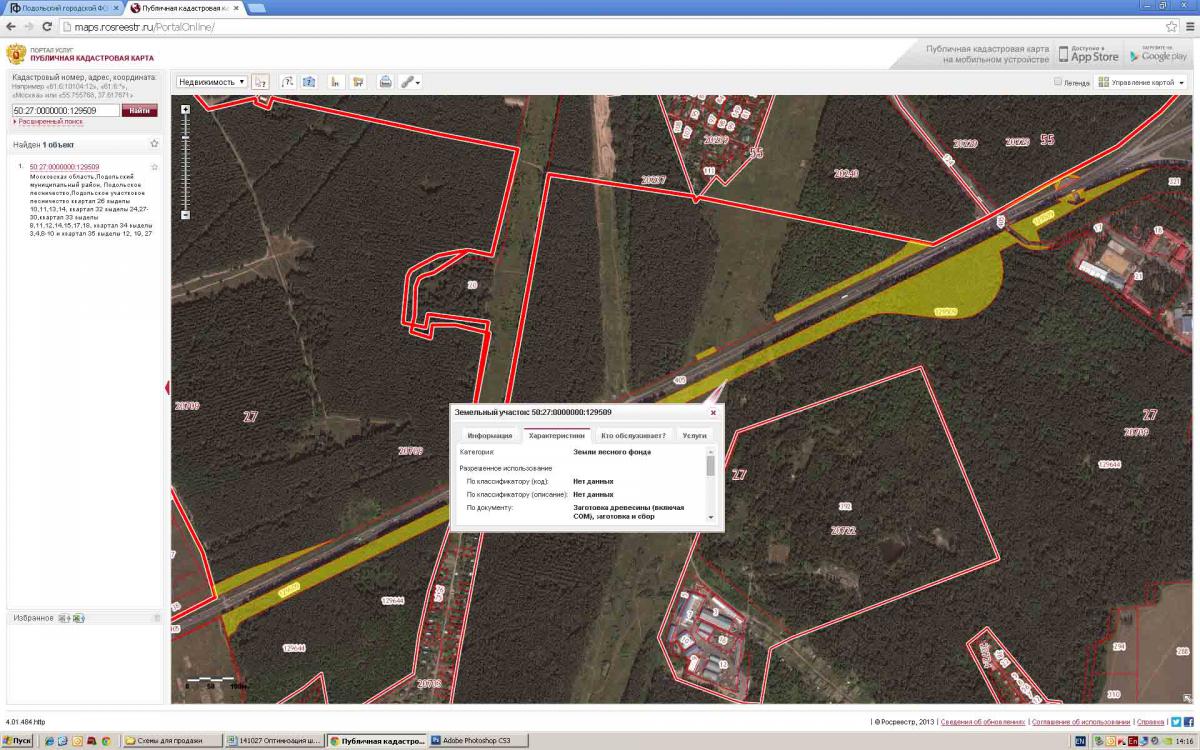Open the link tool dropdown arrow
Image resolution: width=1200 pixels, height=750 pixels.
tap(417, 83)
